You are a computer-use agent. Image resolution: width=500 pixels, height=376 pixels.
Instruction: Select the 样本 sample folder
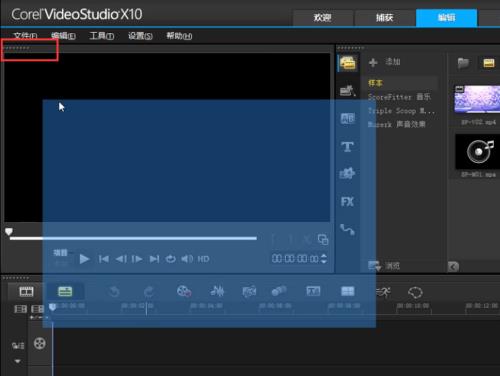pos(375,83)
